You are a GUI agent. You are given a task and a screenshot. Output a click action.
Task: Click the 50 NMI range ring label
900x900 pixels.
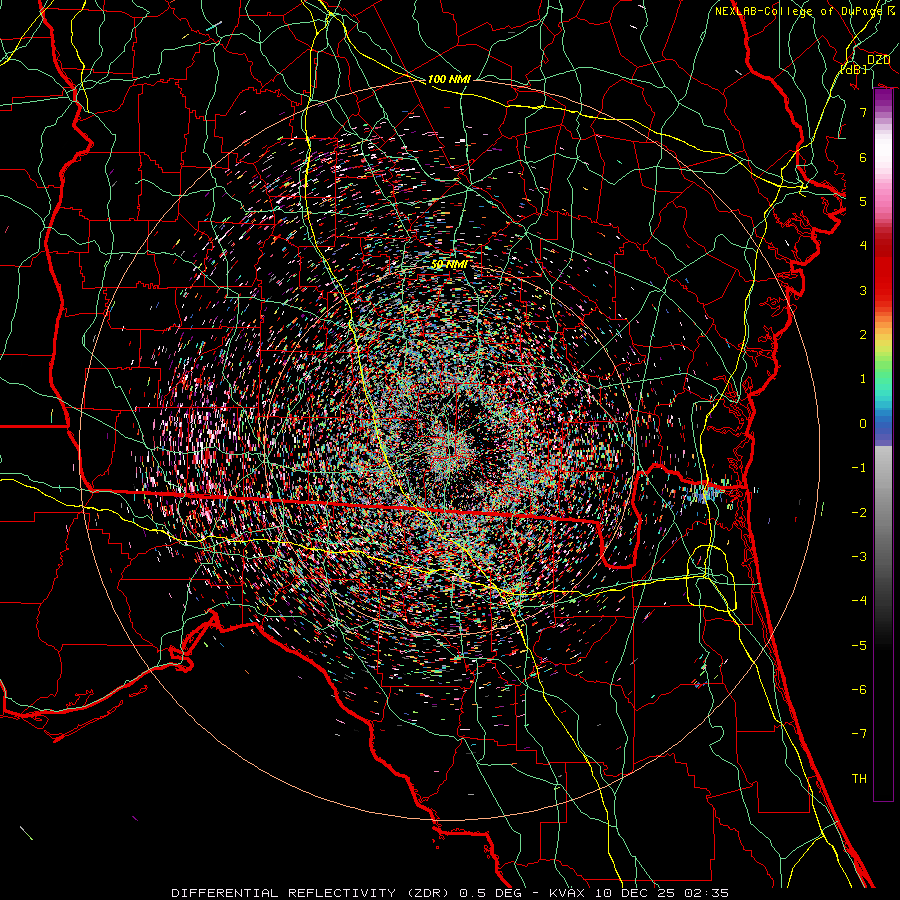coord(449,264)
